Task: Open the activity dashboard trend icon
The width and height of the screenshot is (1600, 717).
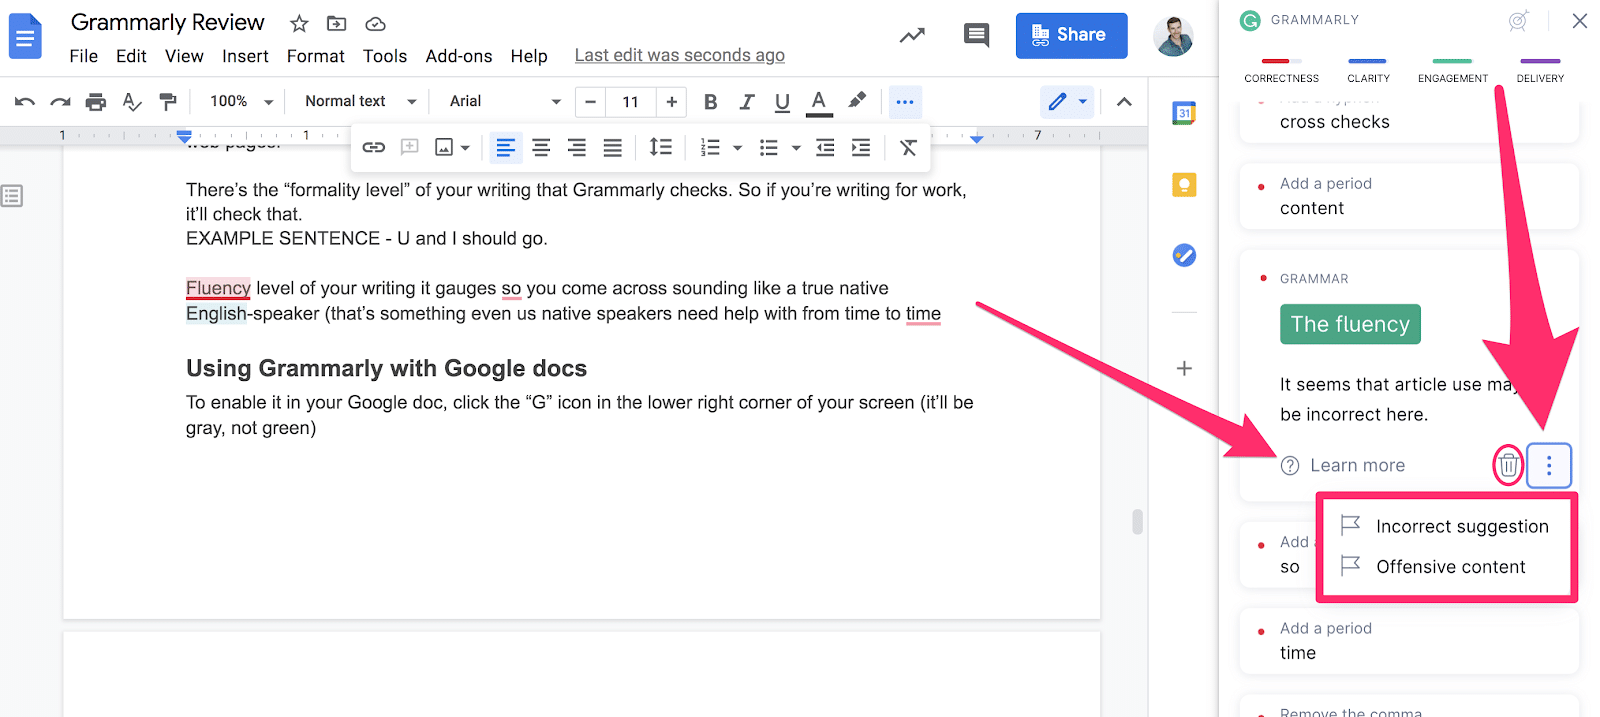Action: pyautogui.click(x=912, y=36)
